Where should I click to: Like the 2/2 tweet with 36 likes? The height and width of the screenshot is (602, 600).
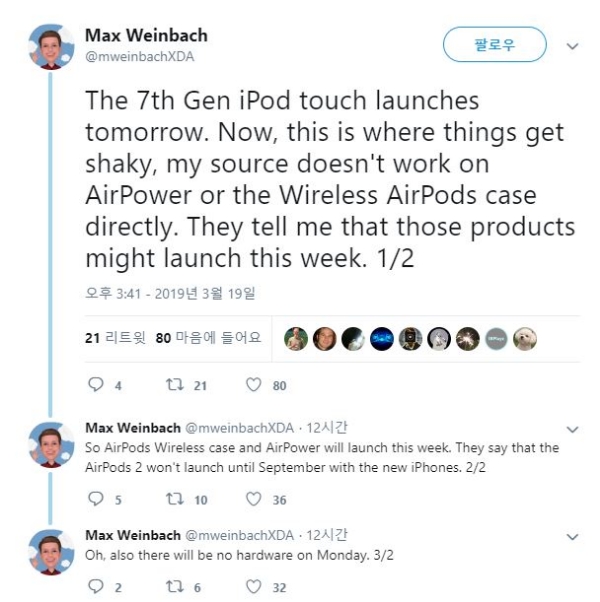(x=253, y=499)
